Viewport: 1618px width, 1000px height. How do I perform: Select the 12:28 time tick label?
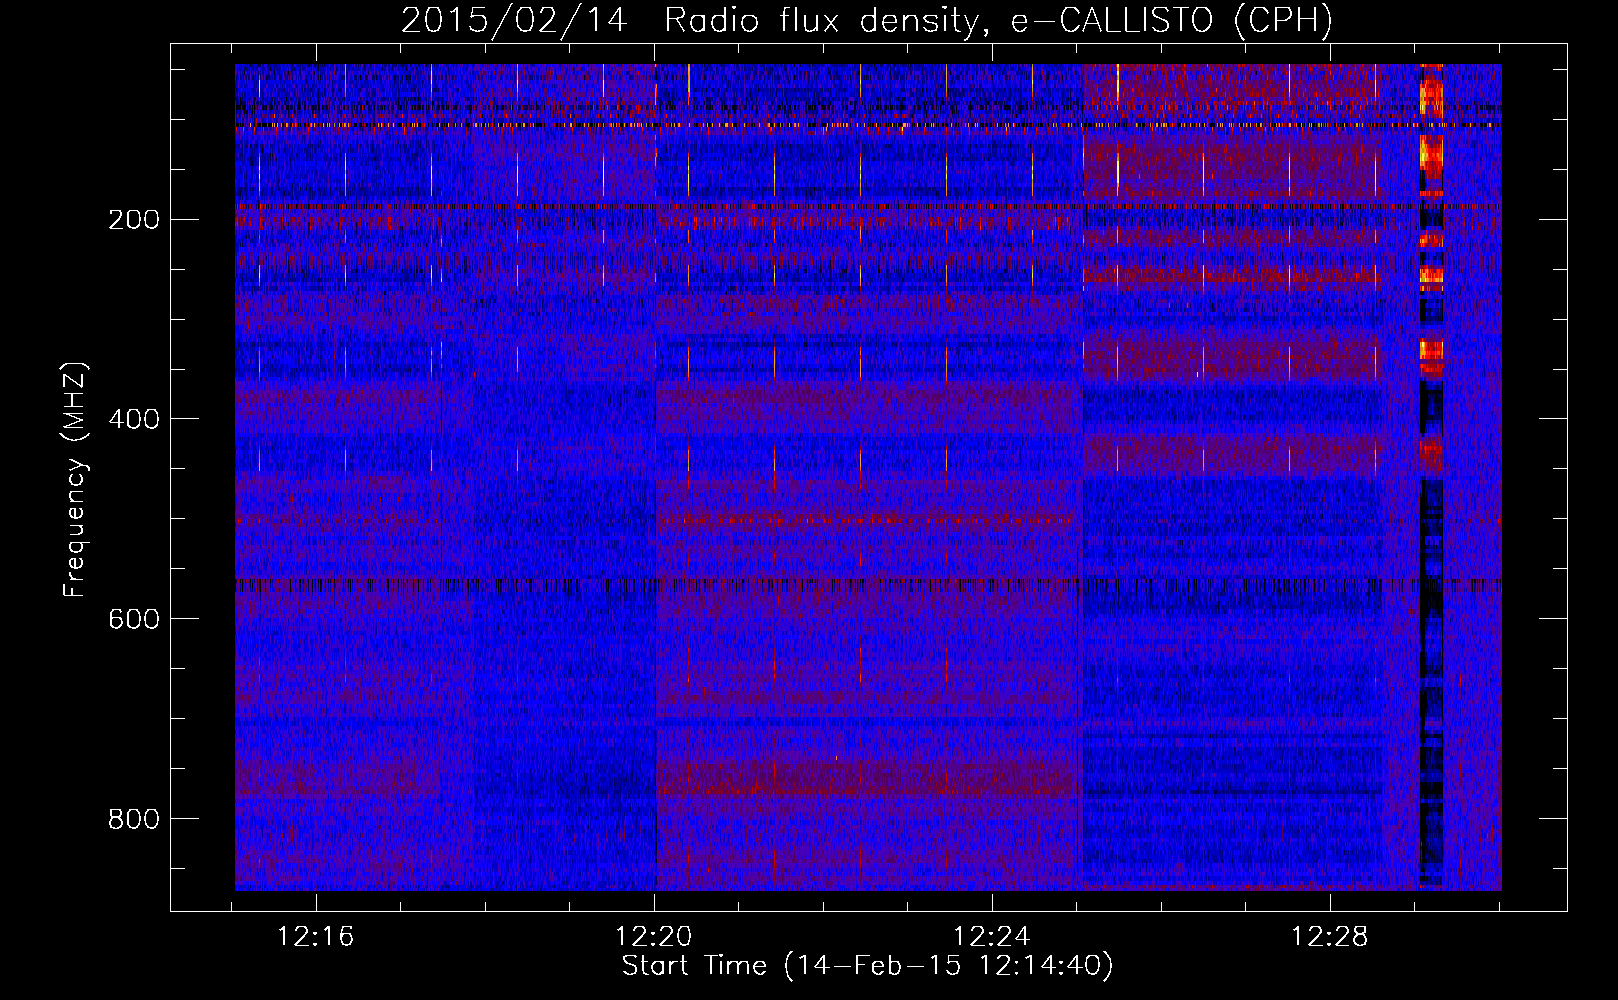pos(1330,937)
